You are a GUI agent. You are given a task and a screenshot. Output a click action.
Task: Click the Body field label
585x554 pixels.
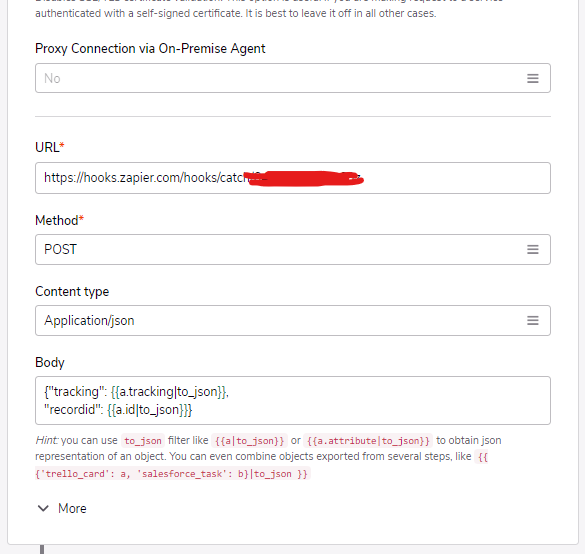tap(50, 363)
